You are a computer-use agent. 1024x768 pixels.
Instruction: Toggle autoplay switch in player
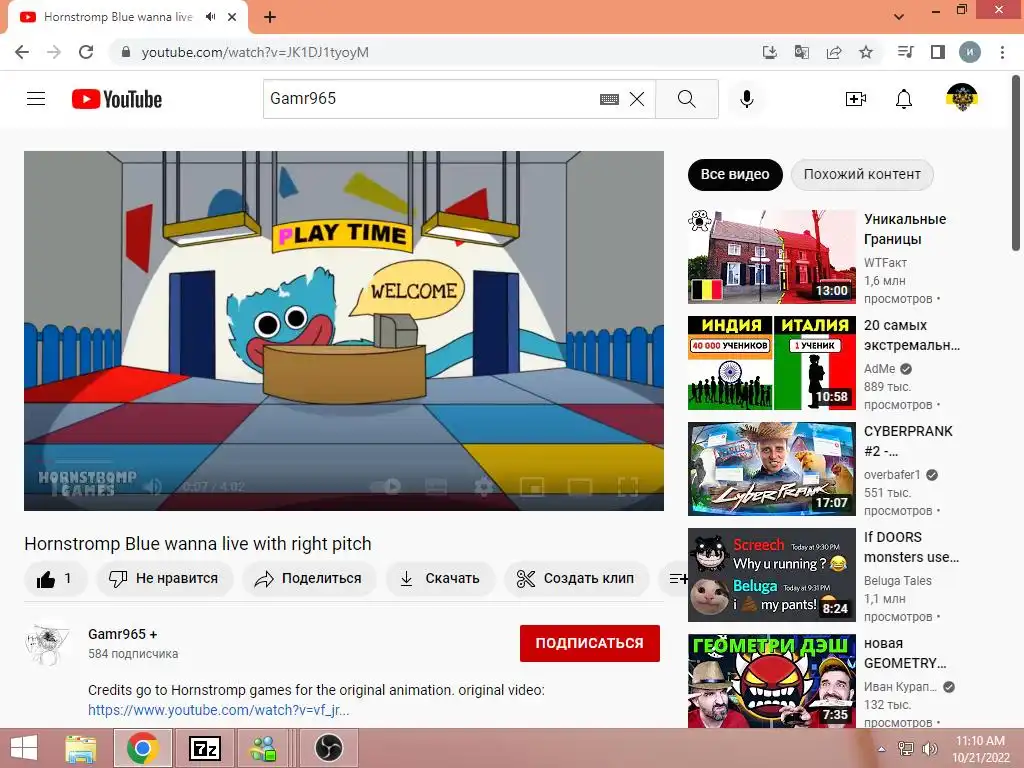(x=385, y=487)
